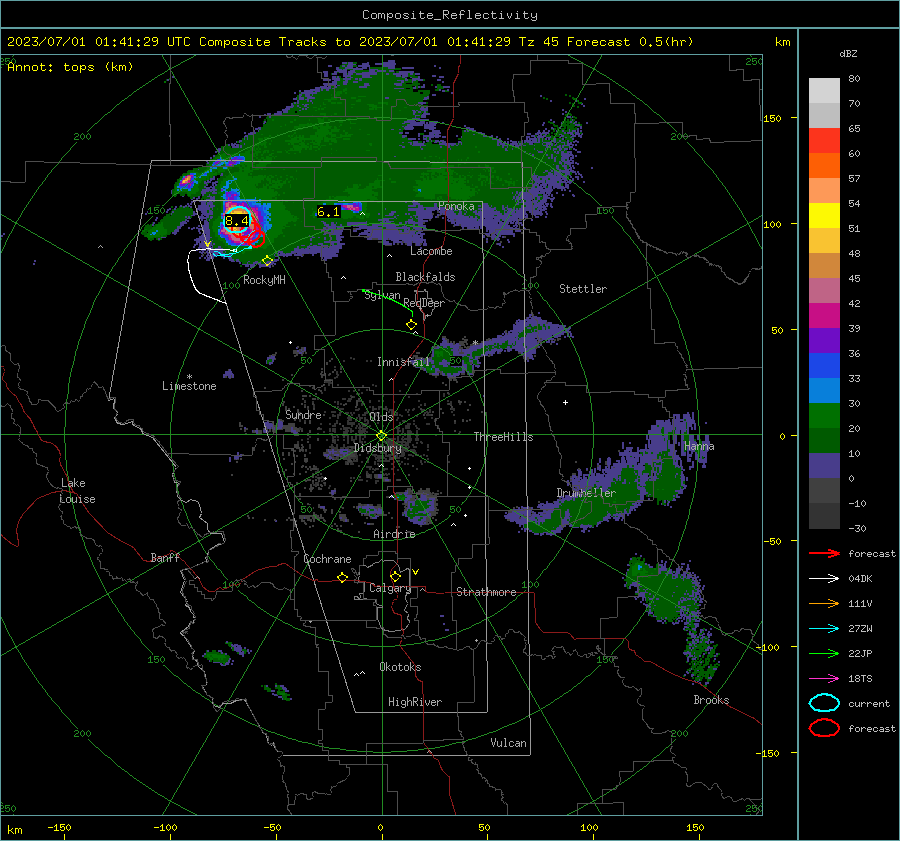Image resolution: width=900 pixels, height=841 pixels.
Task: Click the 'Annot: tops (km)' annotation label
Action: (x=70, y=67)
